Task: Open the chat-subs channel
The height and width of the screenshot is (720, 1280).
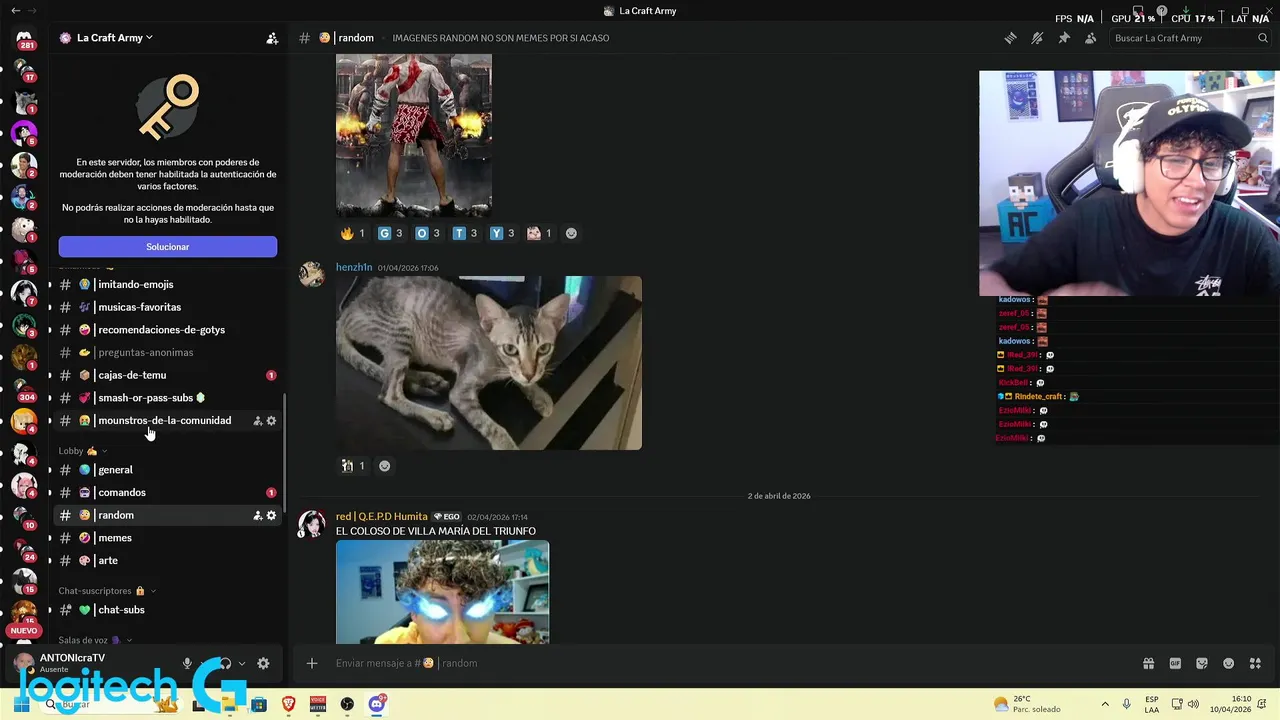Action: (x=167, y=610)
